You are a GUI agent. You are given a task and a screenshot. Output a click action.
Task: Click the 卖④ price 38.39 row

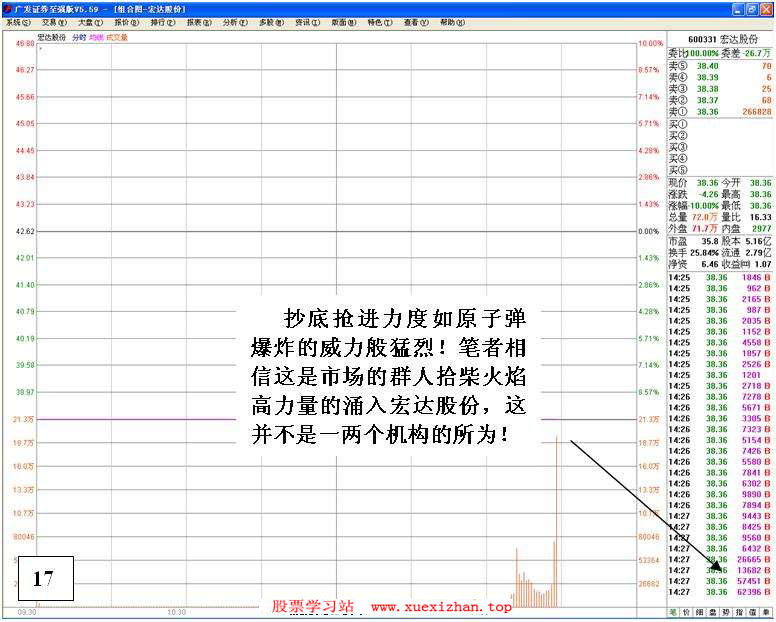pos(720,77)
